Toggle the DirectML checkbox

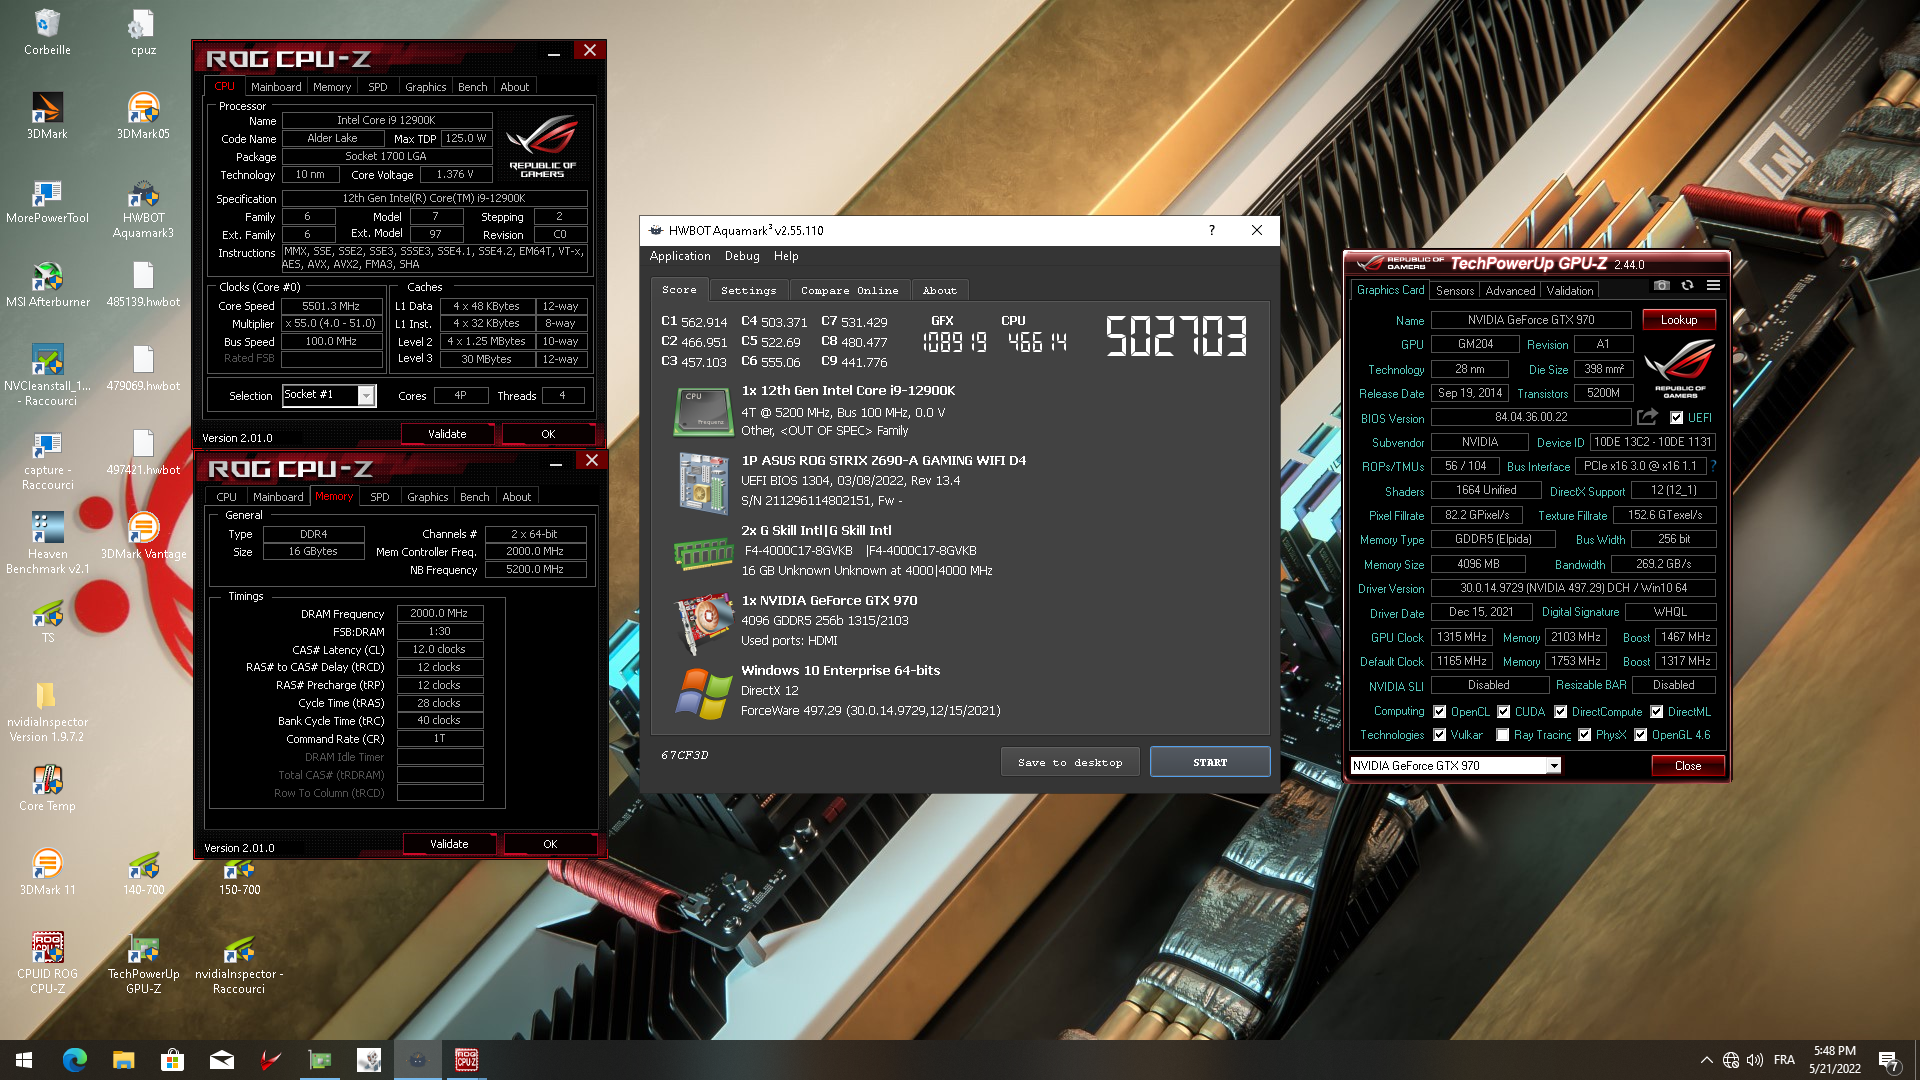click(x=1656, y=712)
